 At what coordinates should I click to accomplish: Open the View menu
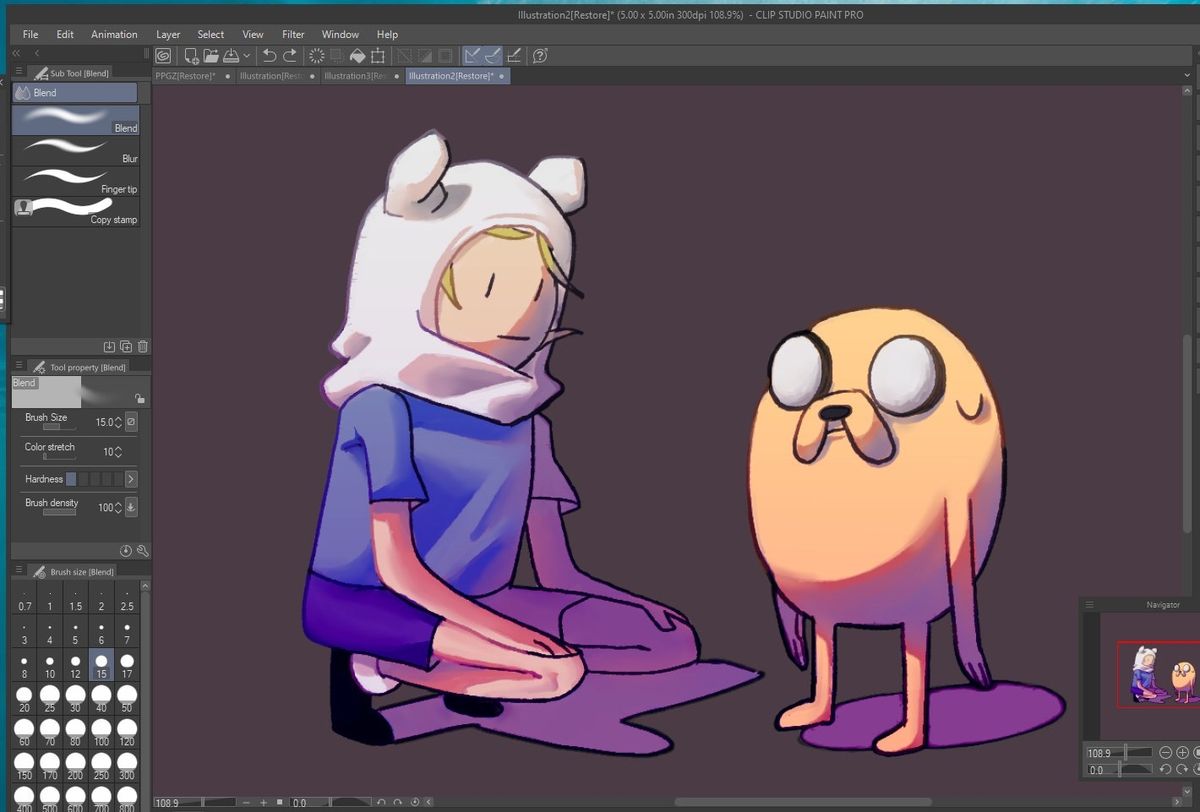(253, 34)
